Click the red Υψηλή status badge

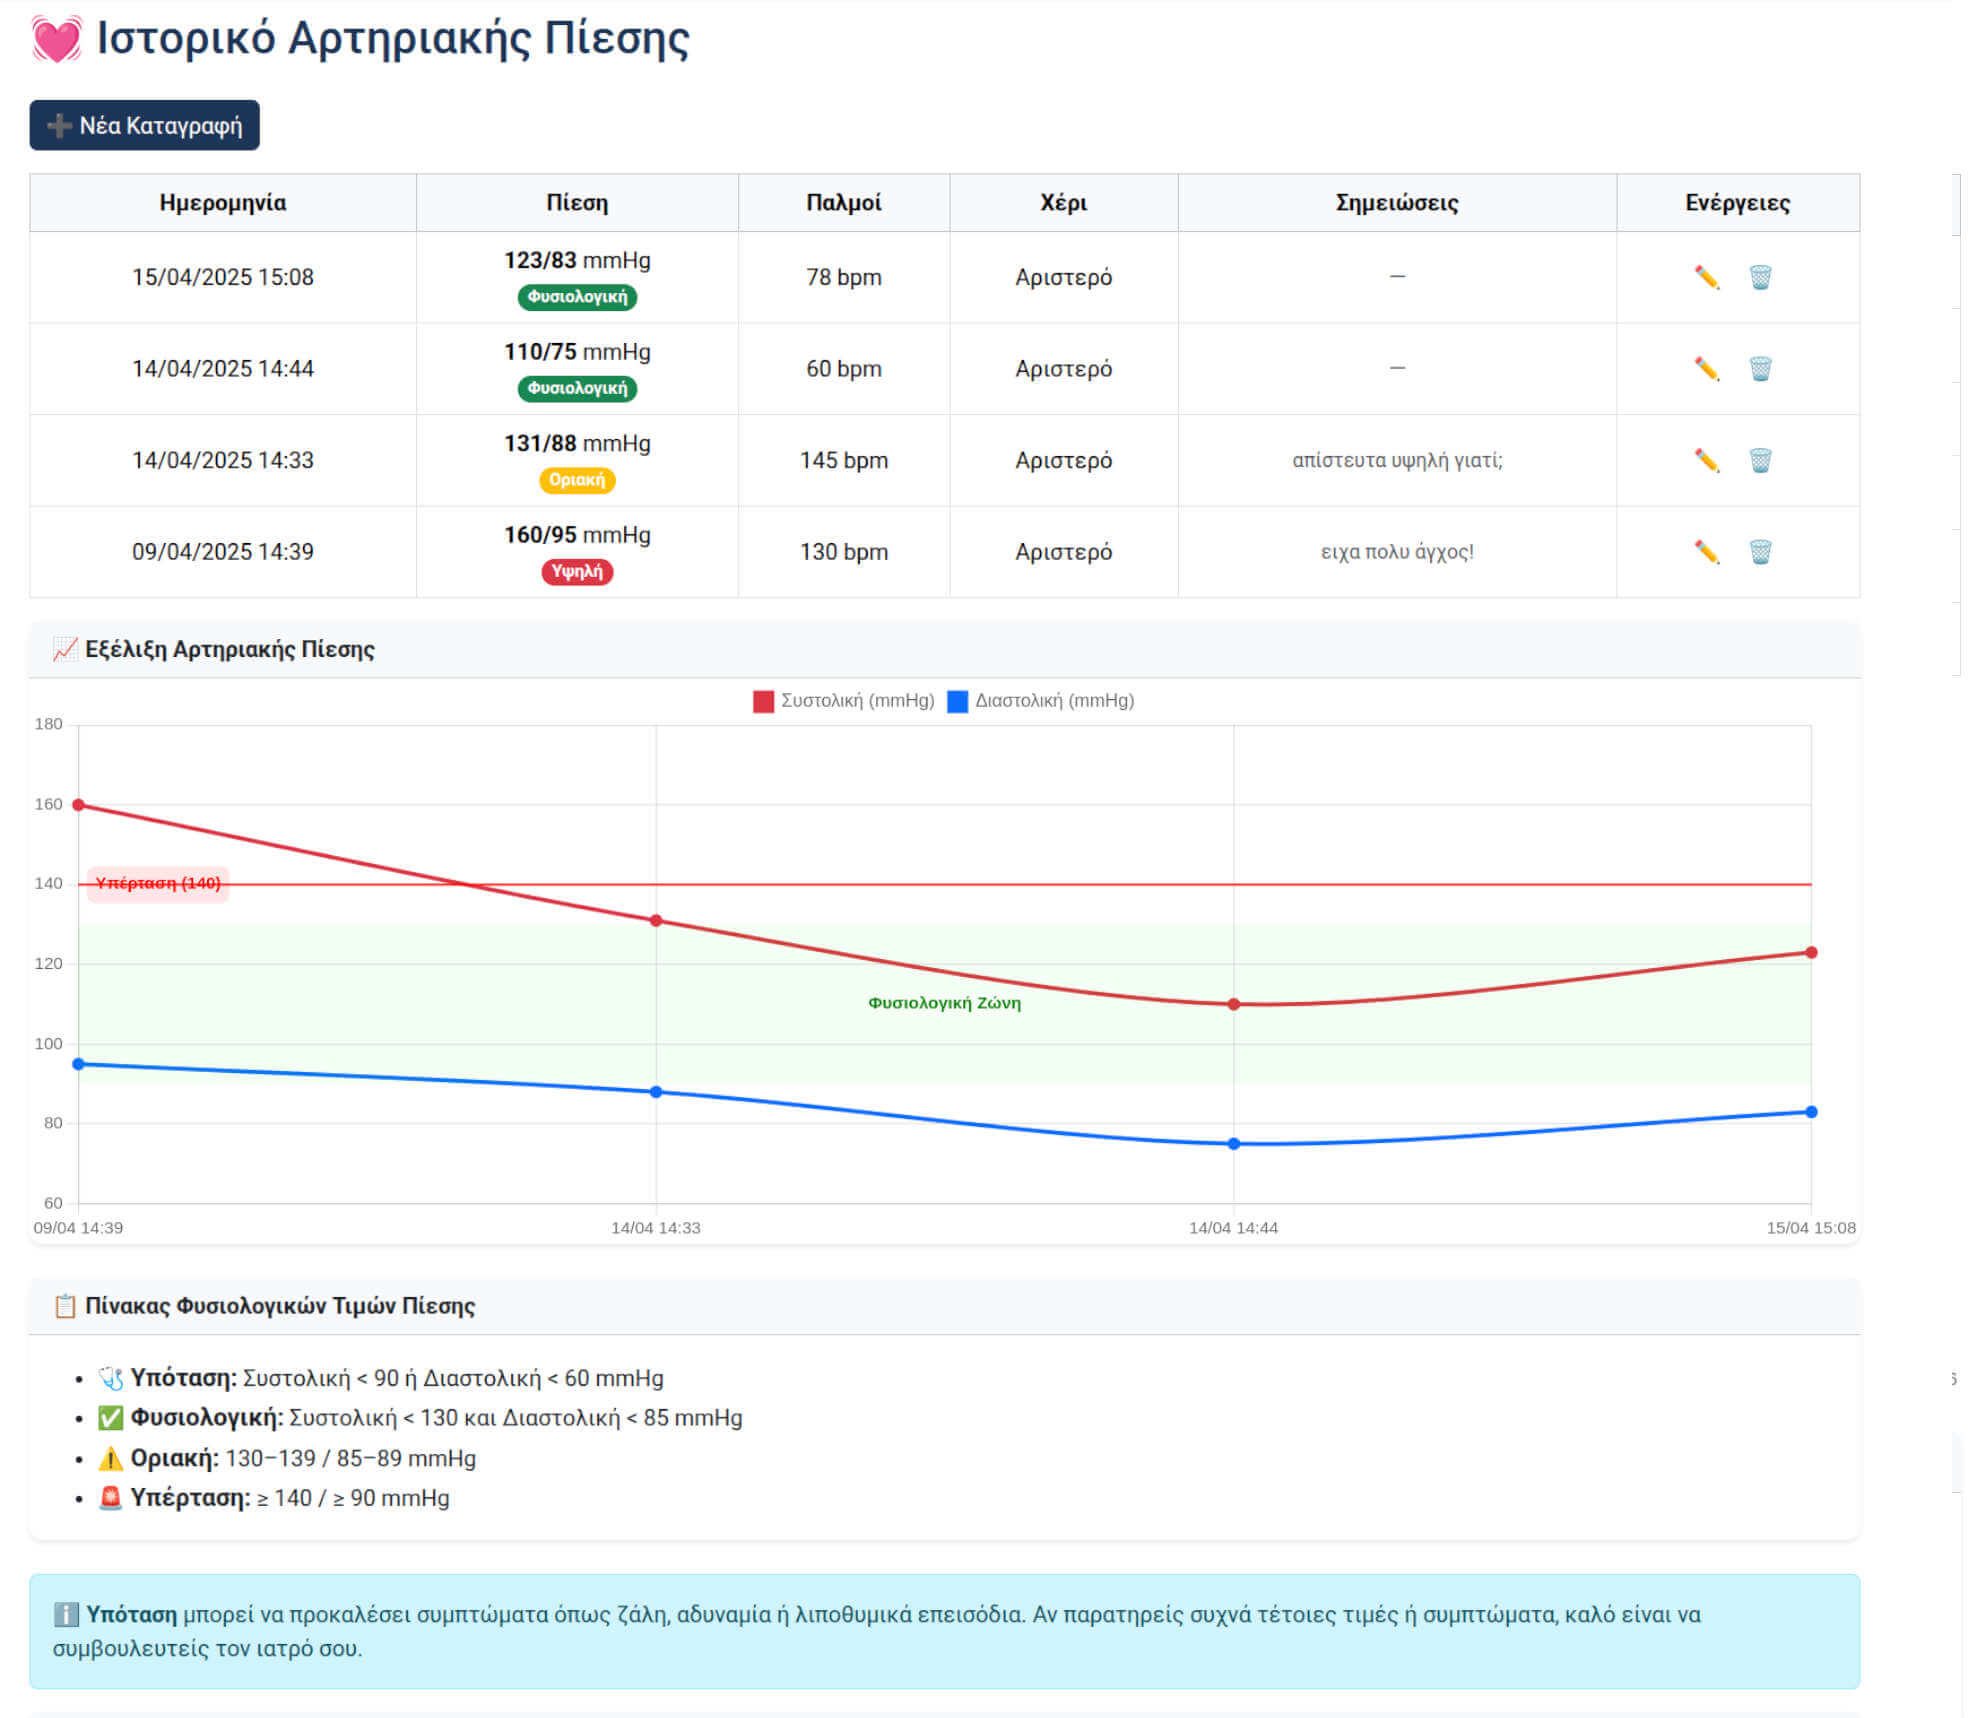[577, 572]
